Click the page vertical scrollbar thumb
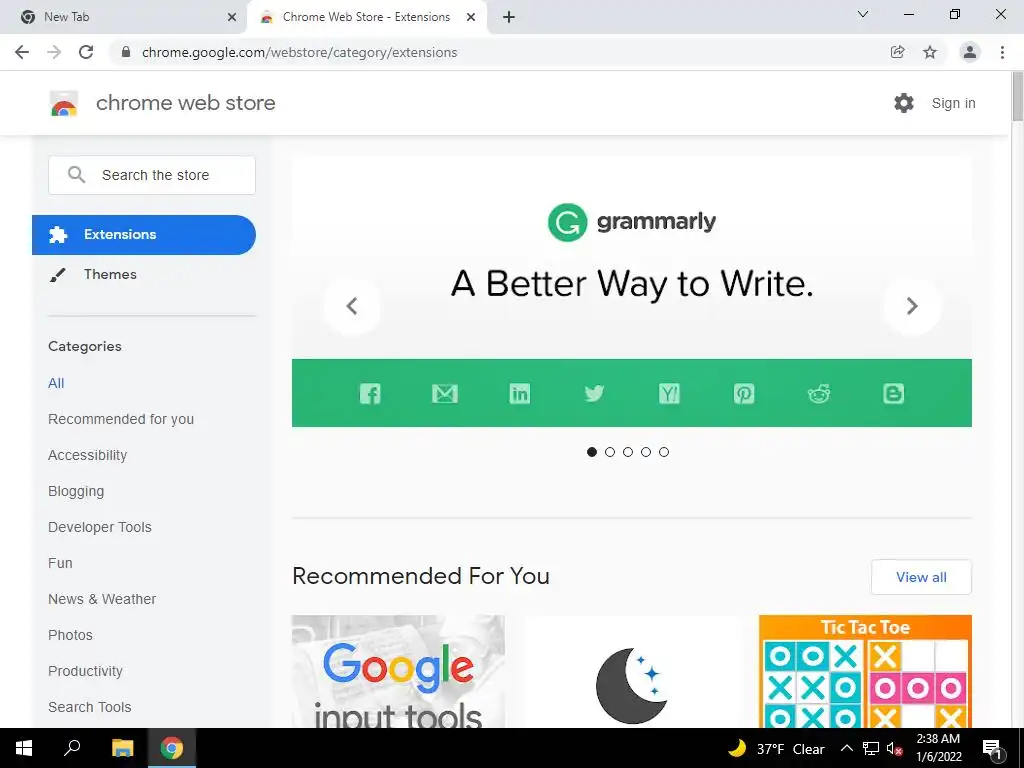The height and width of the screenshot is (768, 1024). pos(1017,97)
